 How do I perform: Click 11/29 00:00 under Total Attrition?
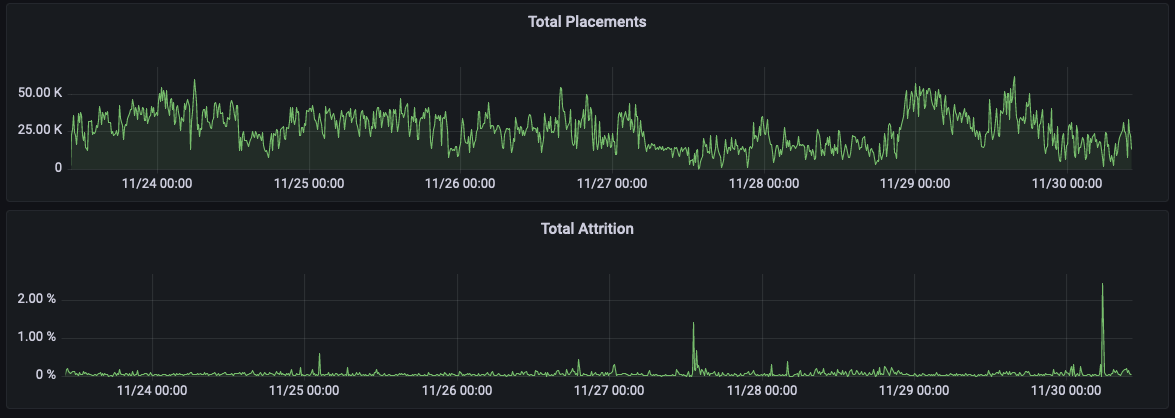(914, 390)
